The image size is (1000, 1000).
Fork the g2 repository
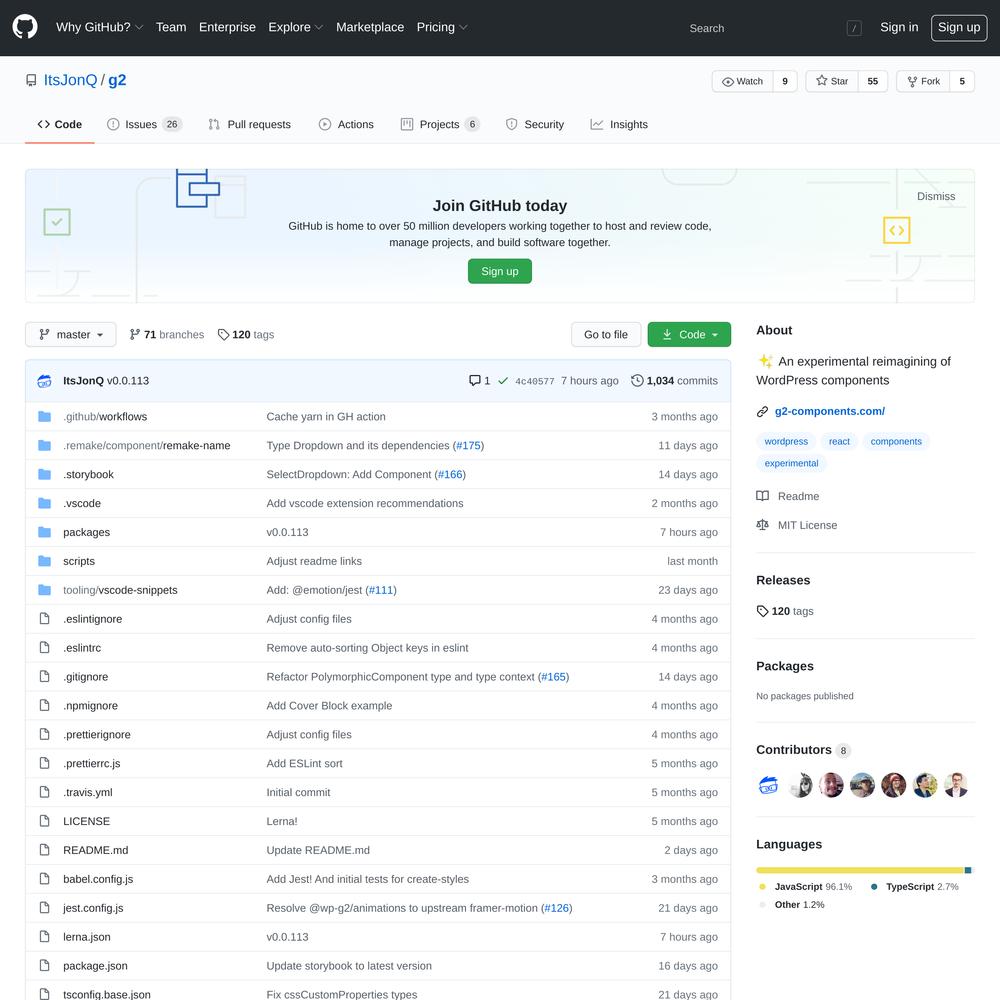pyautogui.click(x=923, y=82)
